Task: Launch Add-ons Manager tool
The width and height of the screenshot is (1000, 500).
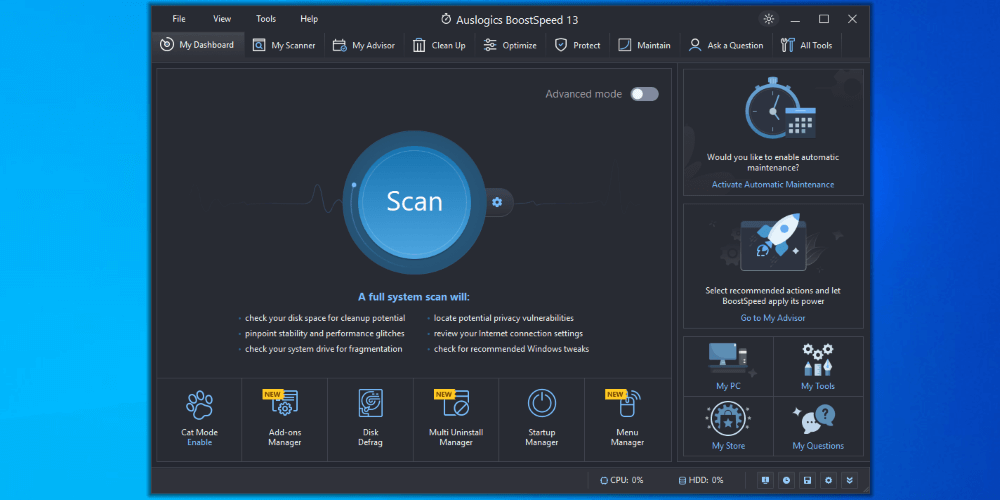Action: coord(284,419)
